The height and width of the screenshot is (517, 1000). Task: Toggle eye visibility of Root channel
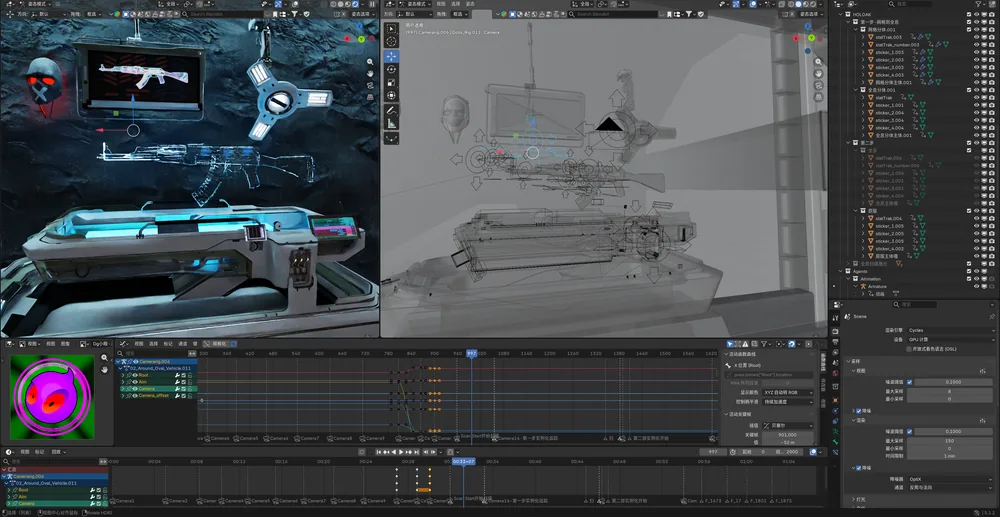click(x=135, y=375)
